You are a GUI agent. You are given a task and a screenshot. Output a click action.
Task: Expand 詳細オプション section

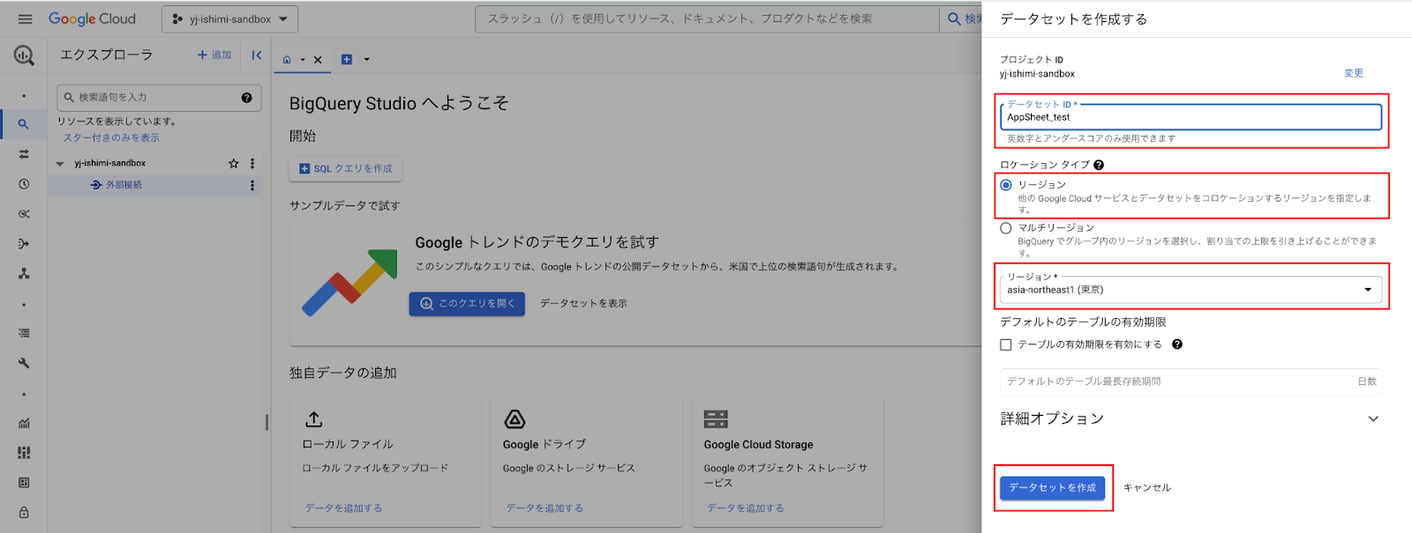(x=1190, y=418)
